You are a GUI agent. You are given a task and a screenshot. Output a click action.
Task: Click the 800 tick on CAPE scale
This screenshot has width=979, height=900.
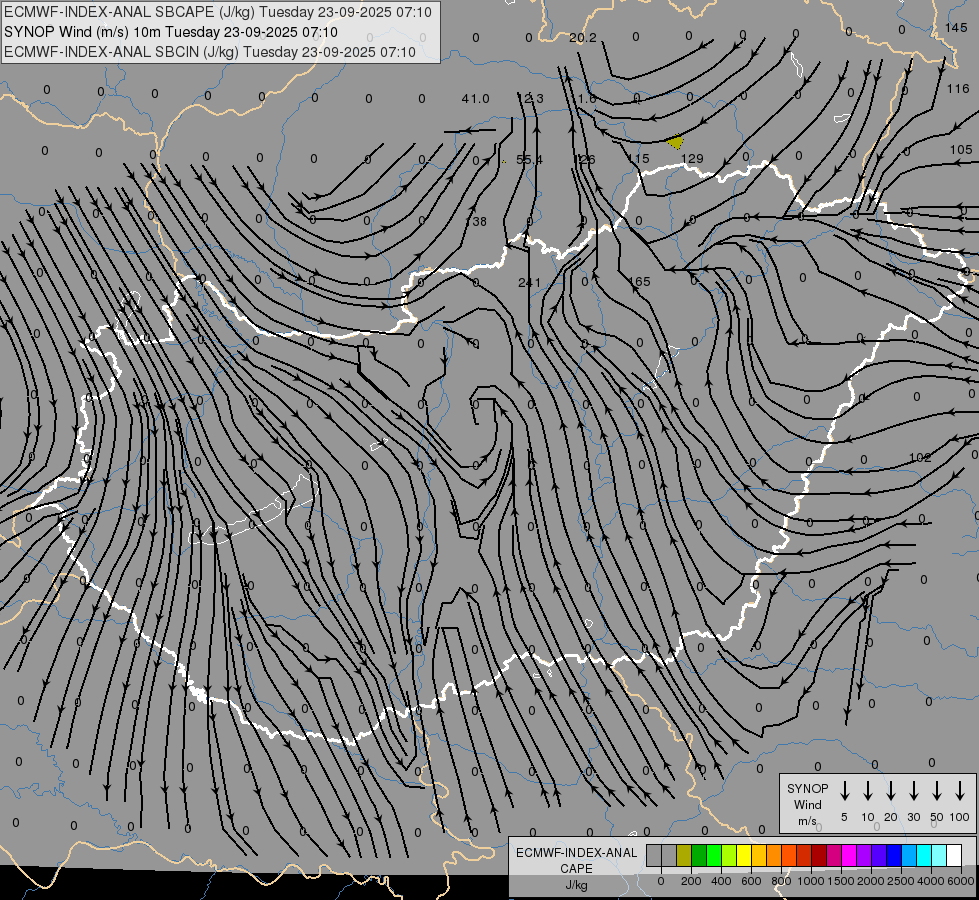pos(781,881)
